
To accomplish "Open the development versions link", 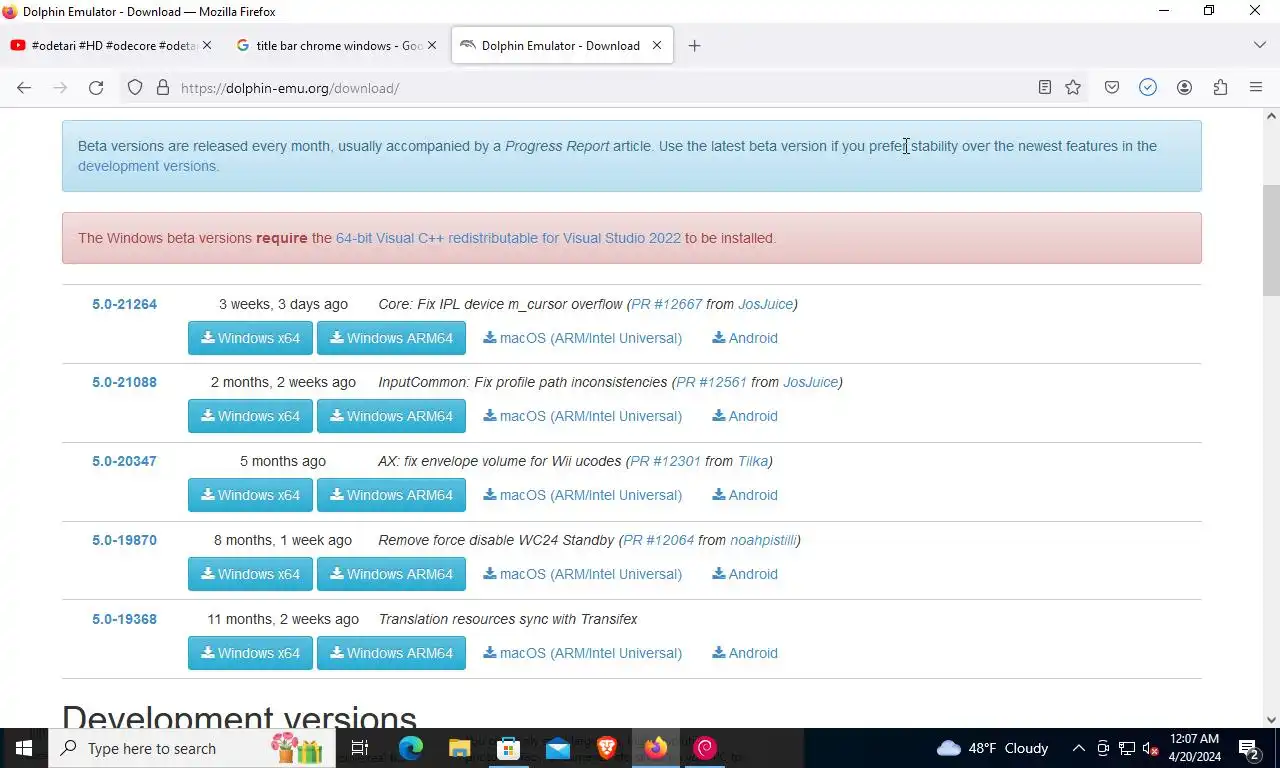I will [147, 166].
